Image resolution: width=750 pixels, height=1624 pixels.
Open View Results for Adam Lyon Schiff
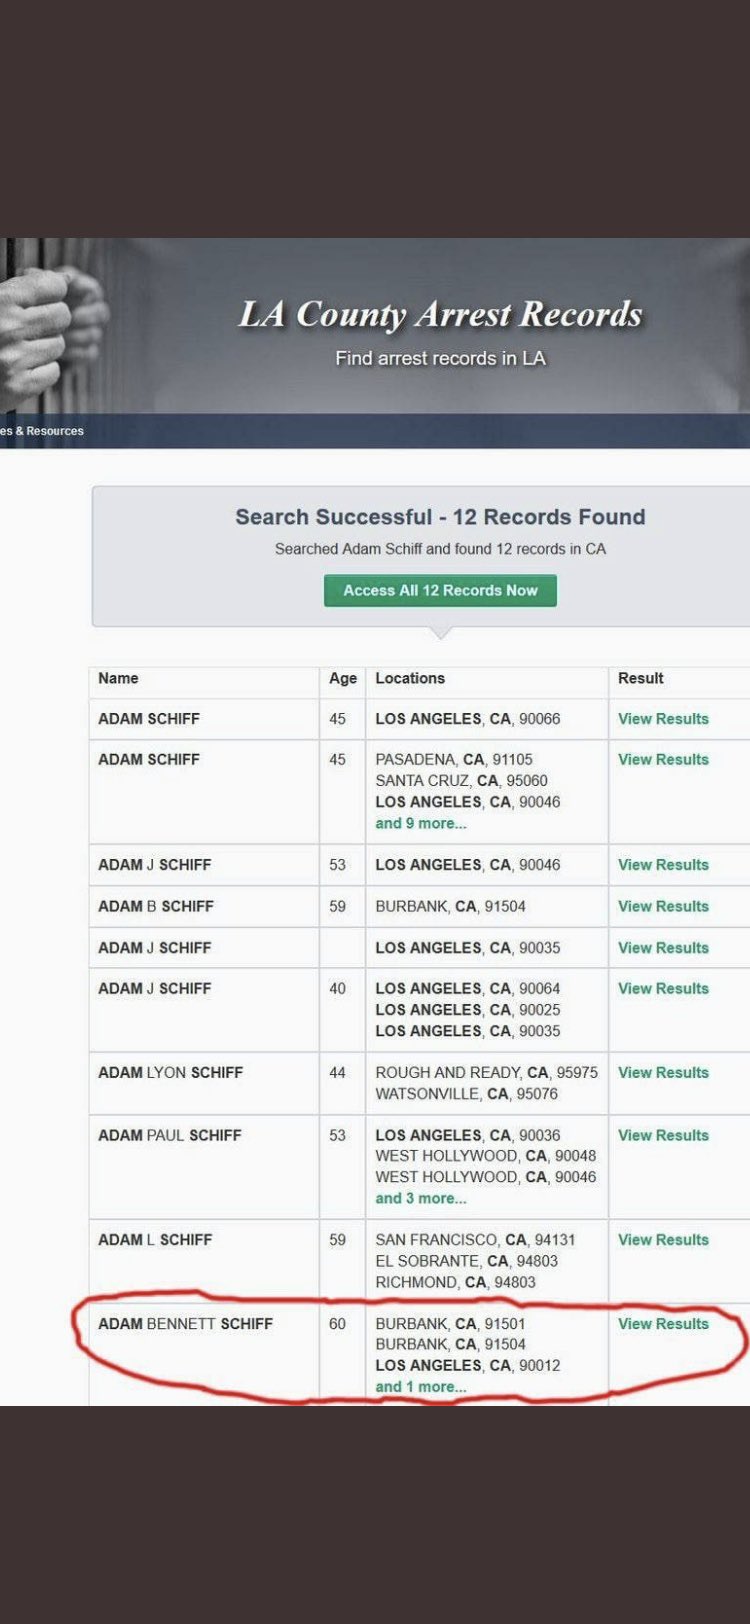(663, 1073)
